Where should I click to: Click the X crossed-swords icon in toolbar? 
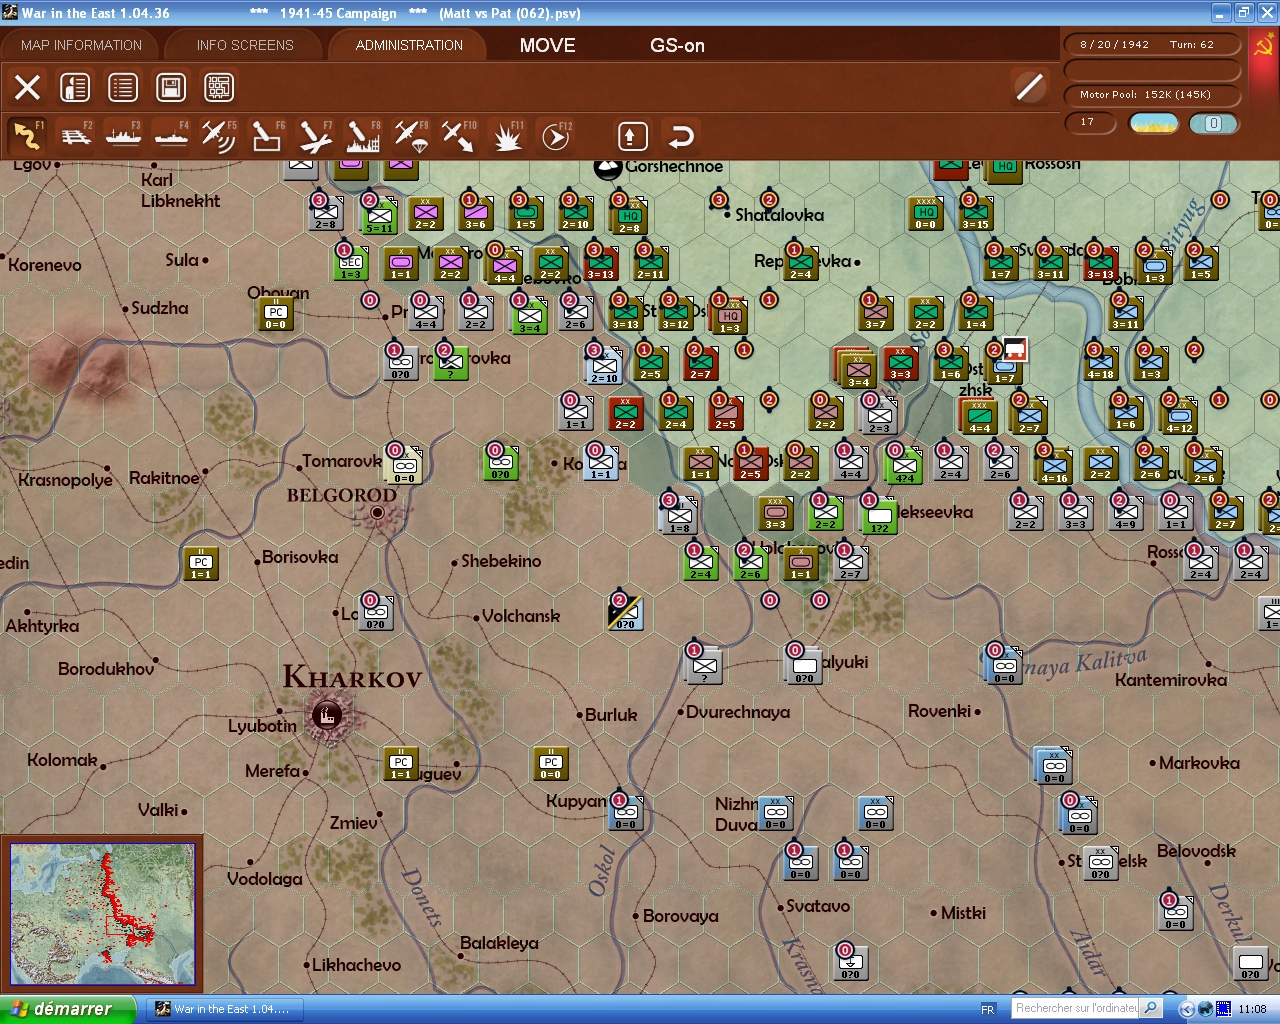pyautogui.click(x=27, y=87)
